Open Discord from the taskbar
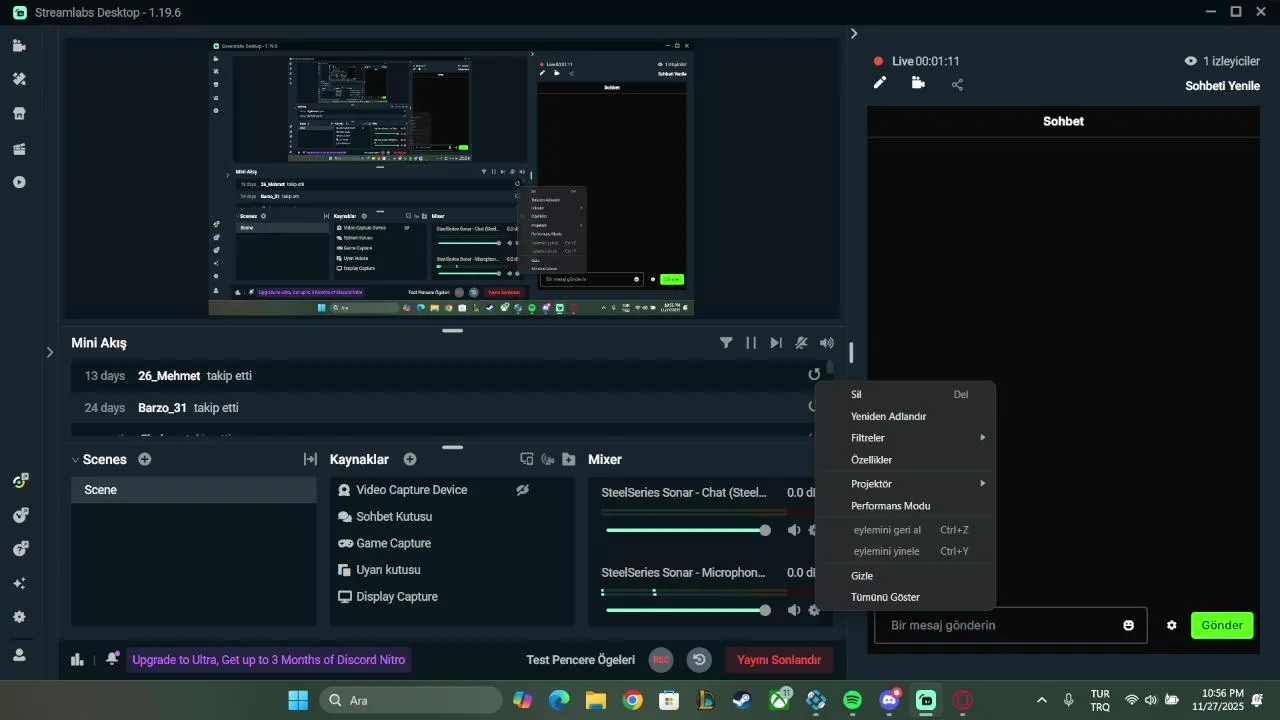This screenshot has height=720, width=1280. [889, 700]
